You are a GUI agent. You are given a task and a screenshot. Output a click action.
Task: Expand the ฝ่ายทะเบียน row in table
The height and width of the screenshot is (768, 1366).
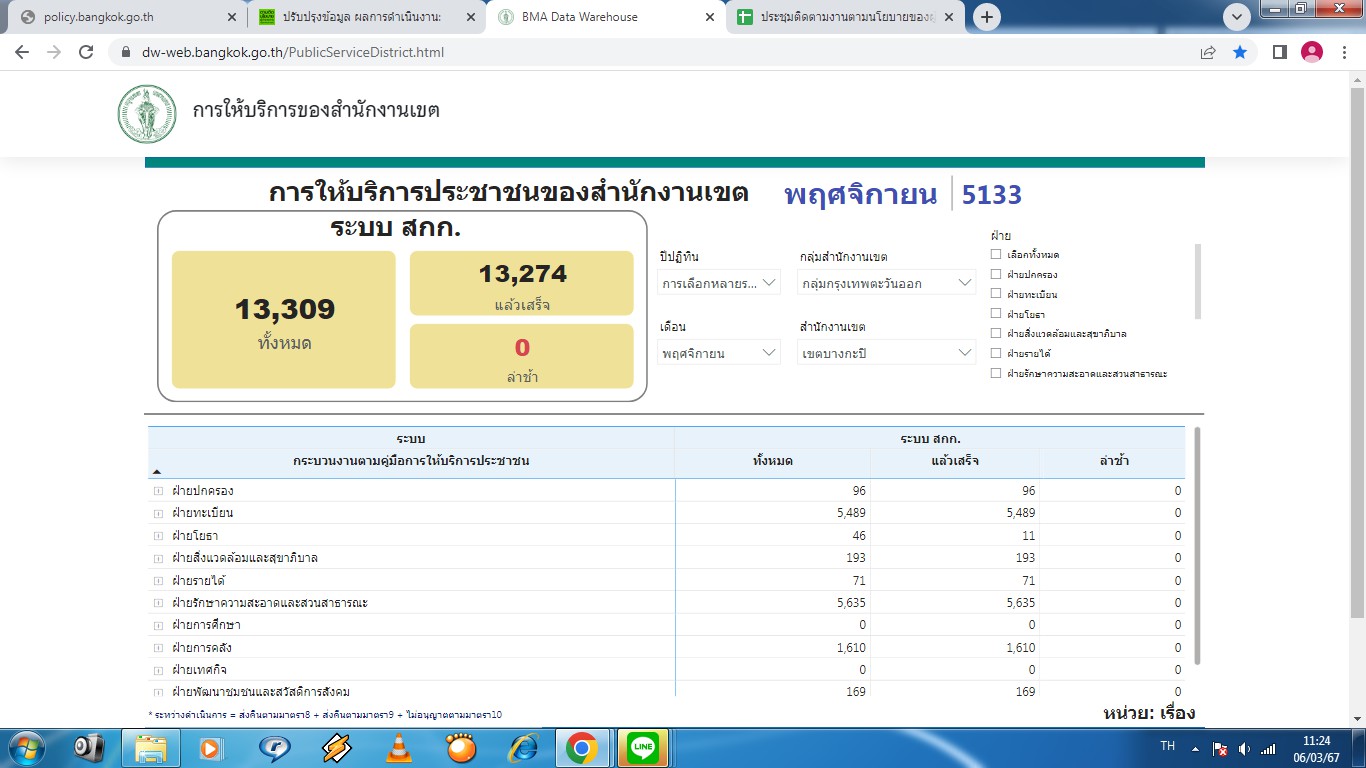pyautogui.click(x=158, y=513)
